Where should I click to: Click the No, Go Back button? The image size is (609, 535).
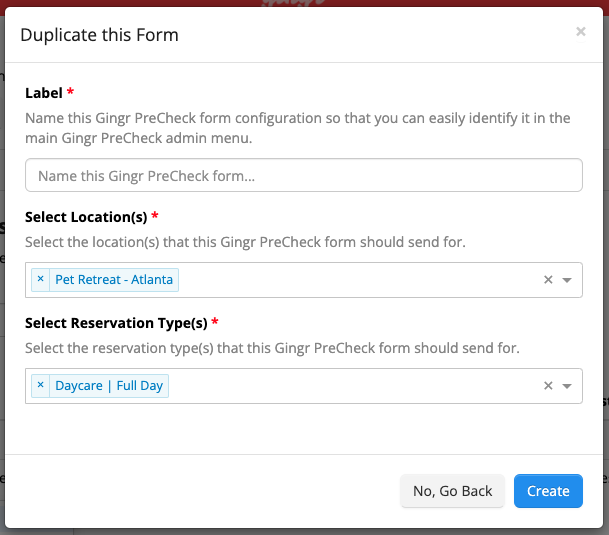pyautogui.click(x=452, y=491)
